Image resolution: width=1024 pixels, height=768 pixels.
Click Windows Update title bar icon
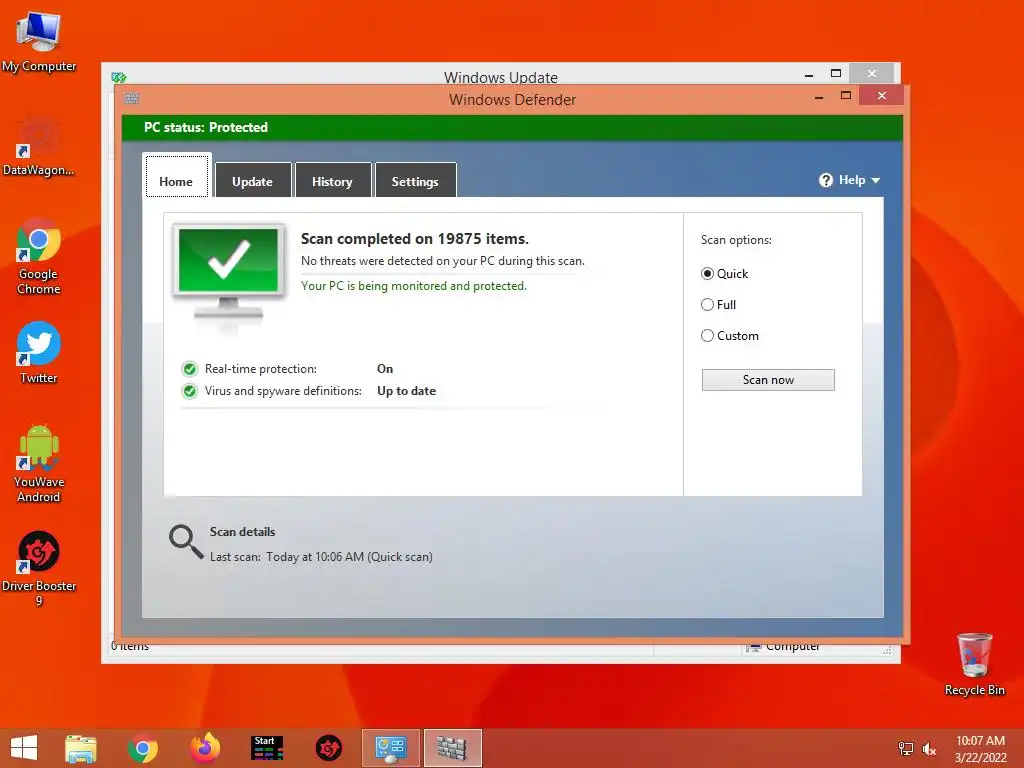click(x=118, y=77)
